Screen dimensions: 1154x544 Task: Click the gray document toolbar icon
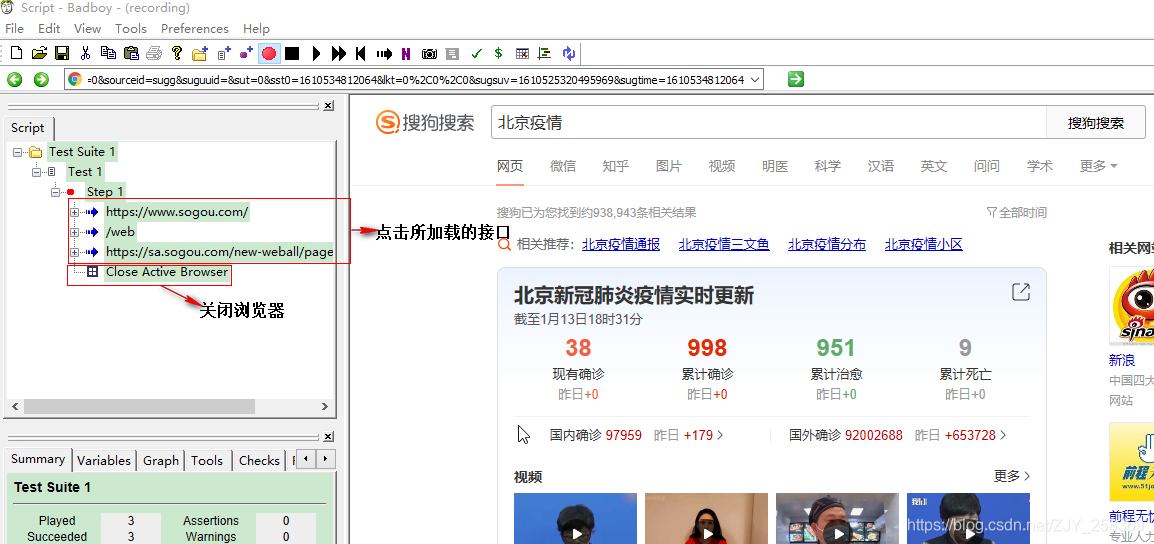click(x=453, y=53)
